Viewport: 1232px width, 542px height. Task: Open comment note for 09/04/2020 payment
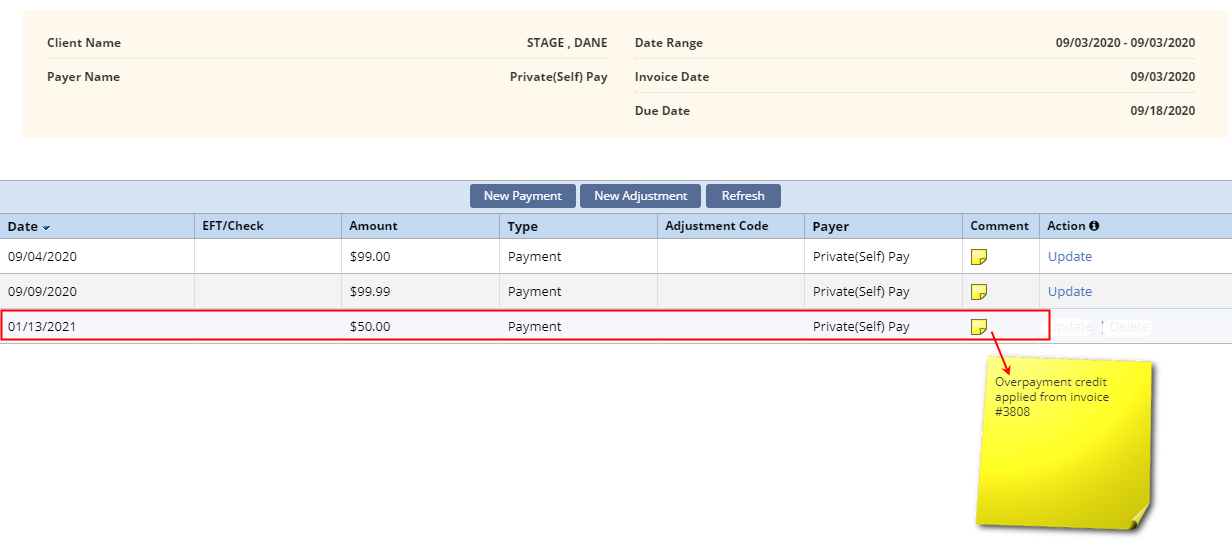pyautogui.click(x=979, y=257)
